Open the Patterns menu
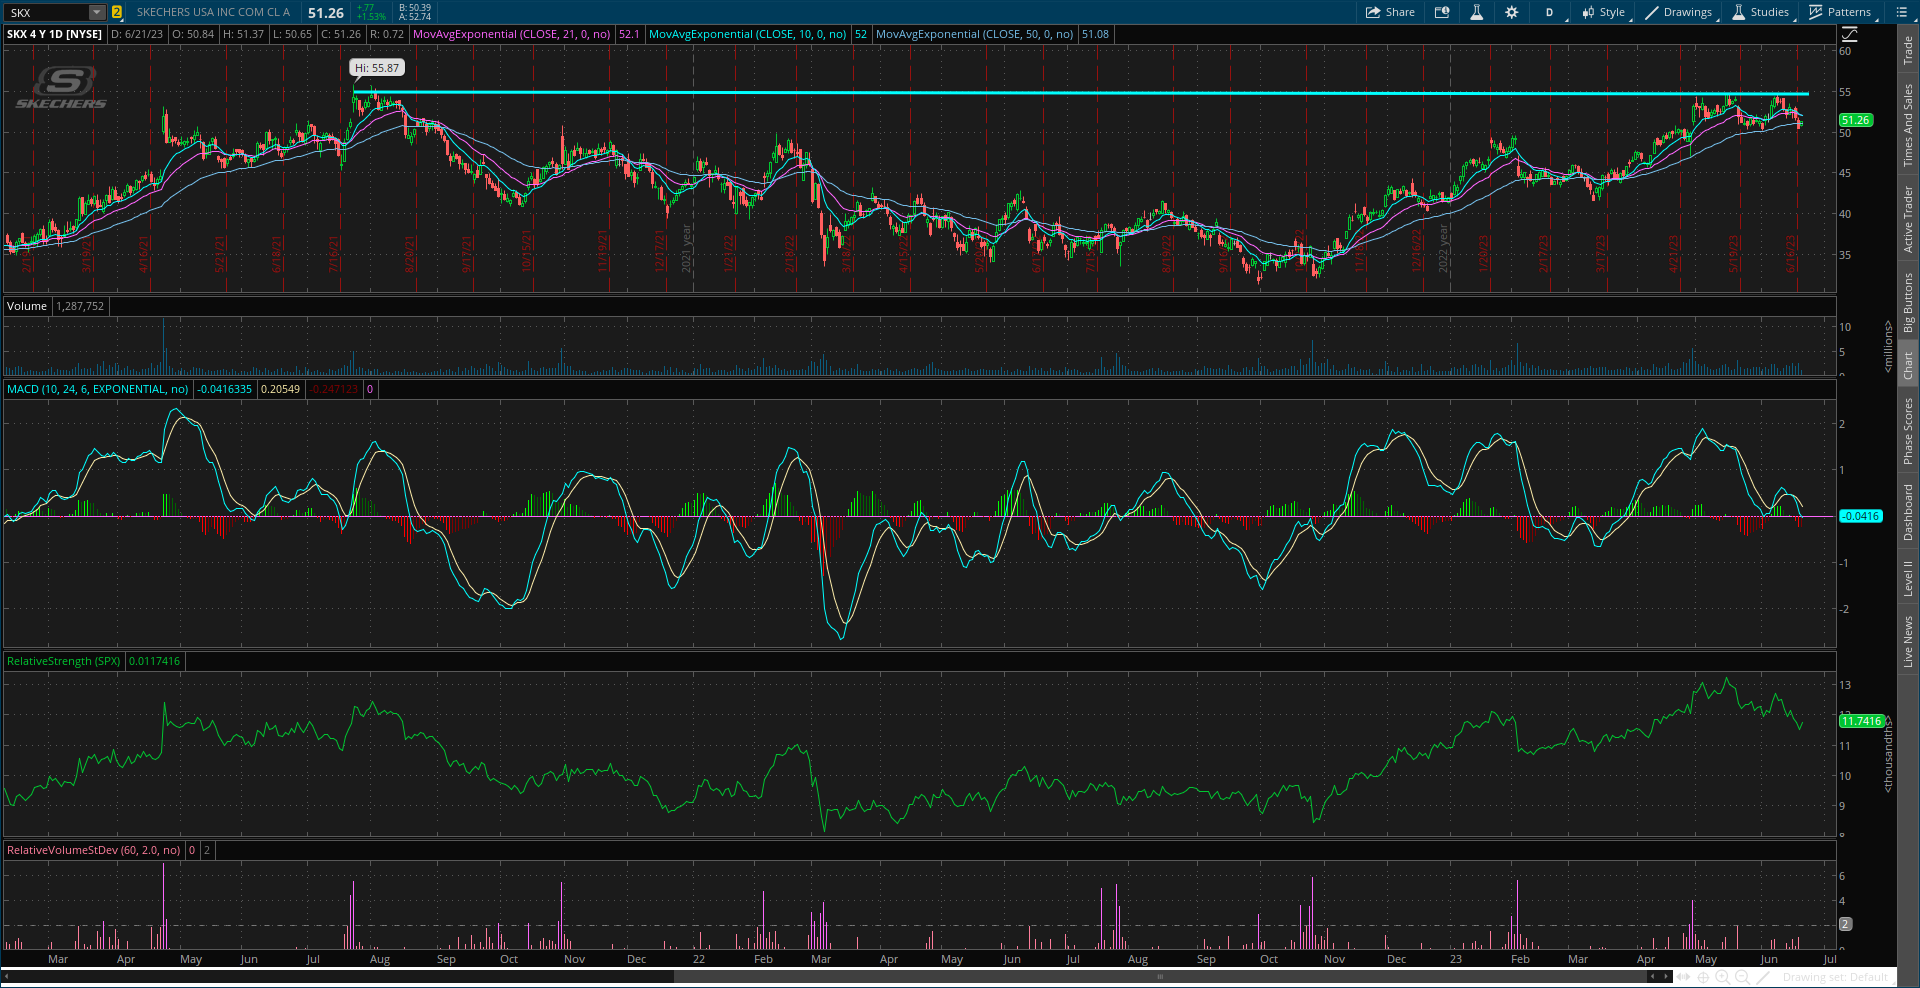 point(1841,12)
